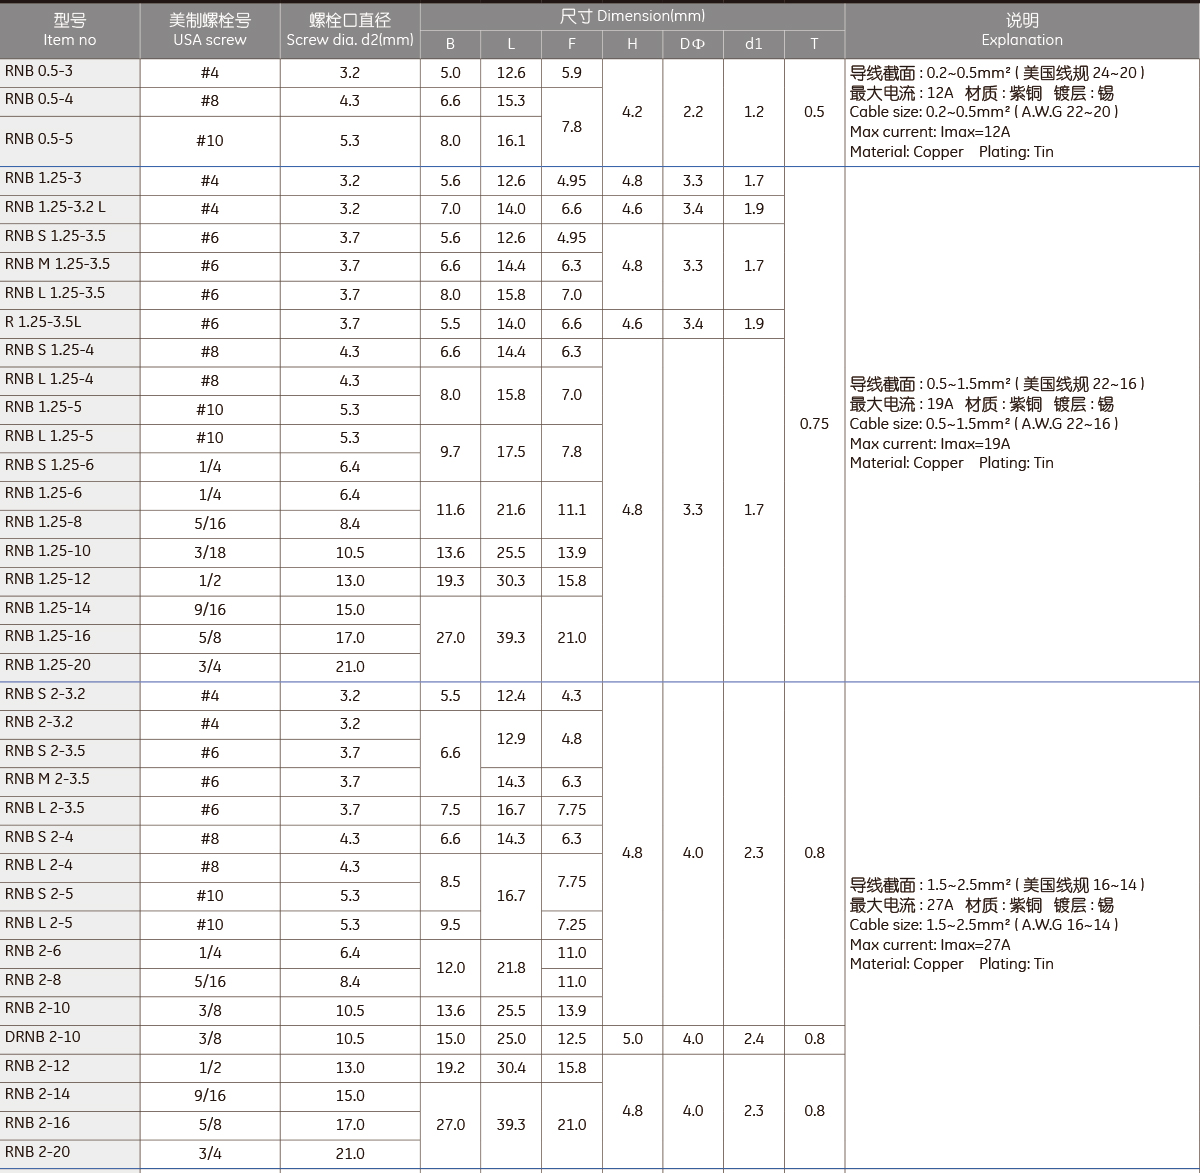1200x1173 pixels.
Task: Click the T dimension sub-header
Action: click(x=814, y=44)
